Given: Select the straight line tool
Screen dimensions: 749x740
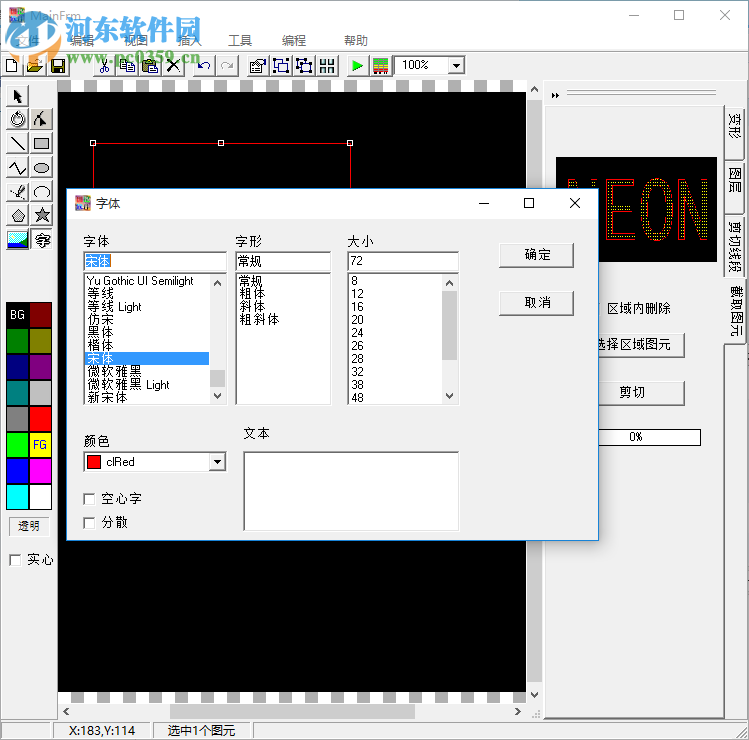Looking at the screenshot, I should tap(18, 143).
